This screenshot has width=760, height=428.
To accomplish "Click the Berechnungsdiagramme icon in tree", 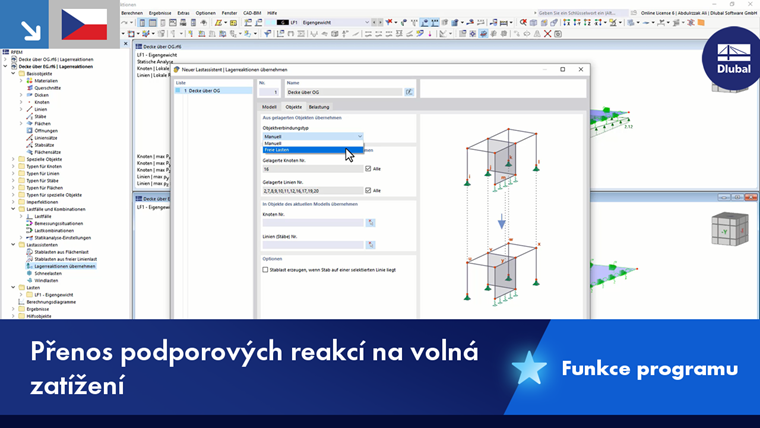I will pos(21,302).
